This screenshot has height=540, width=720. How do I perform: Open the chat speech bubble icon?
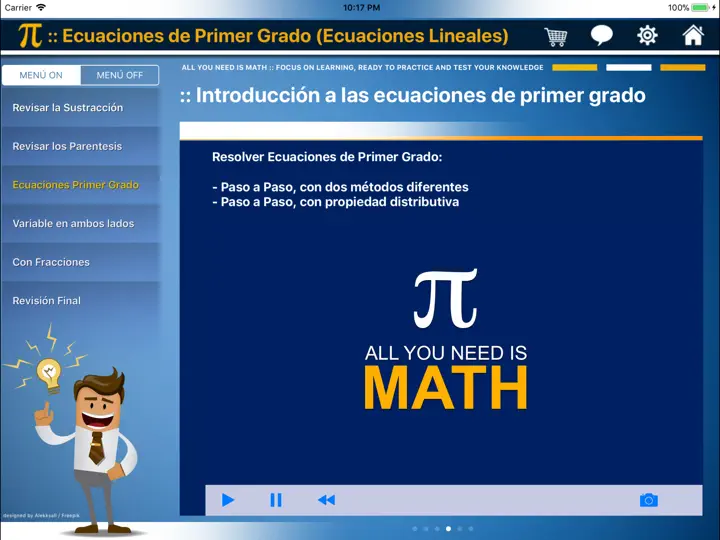coord(602,35)
